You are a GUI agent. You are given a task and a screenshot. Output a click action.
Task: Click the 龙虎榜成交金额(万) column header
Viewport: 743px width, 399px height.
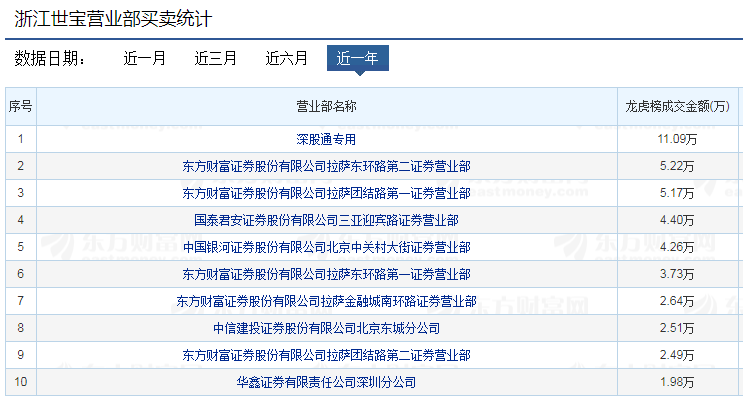[x=678, y=106]
